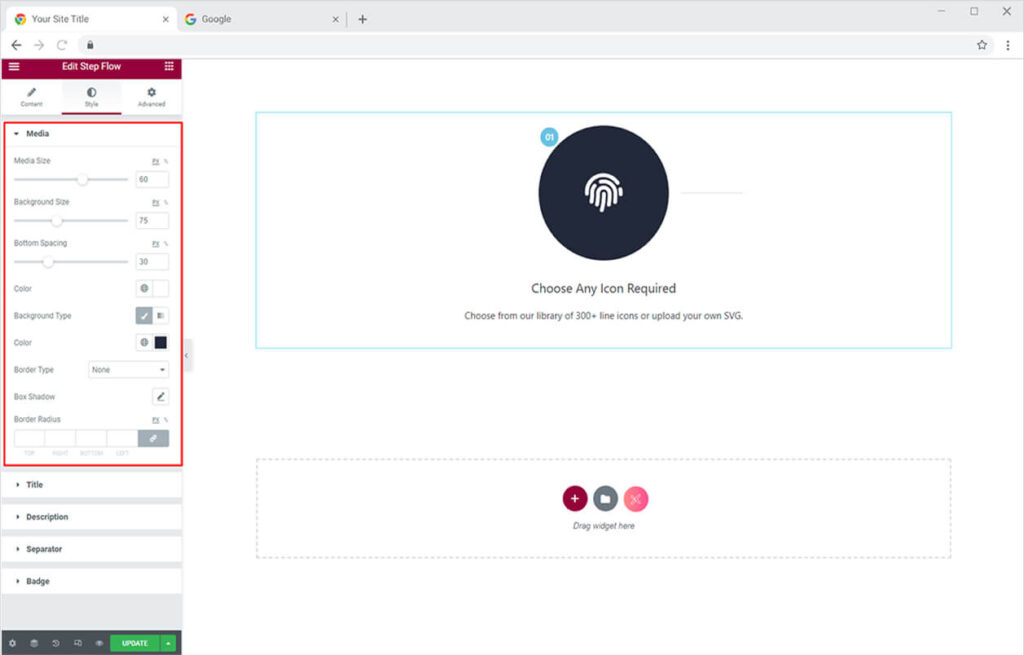
Task: Click the add new section plus button
Action: point(574,498)
